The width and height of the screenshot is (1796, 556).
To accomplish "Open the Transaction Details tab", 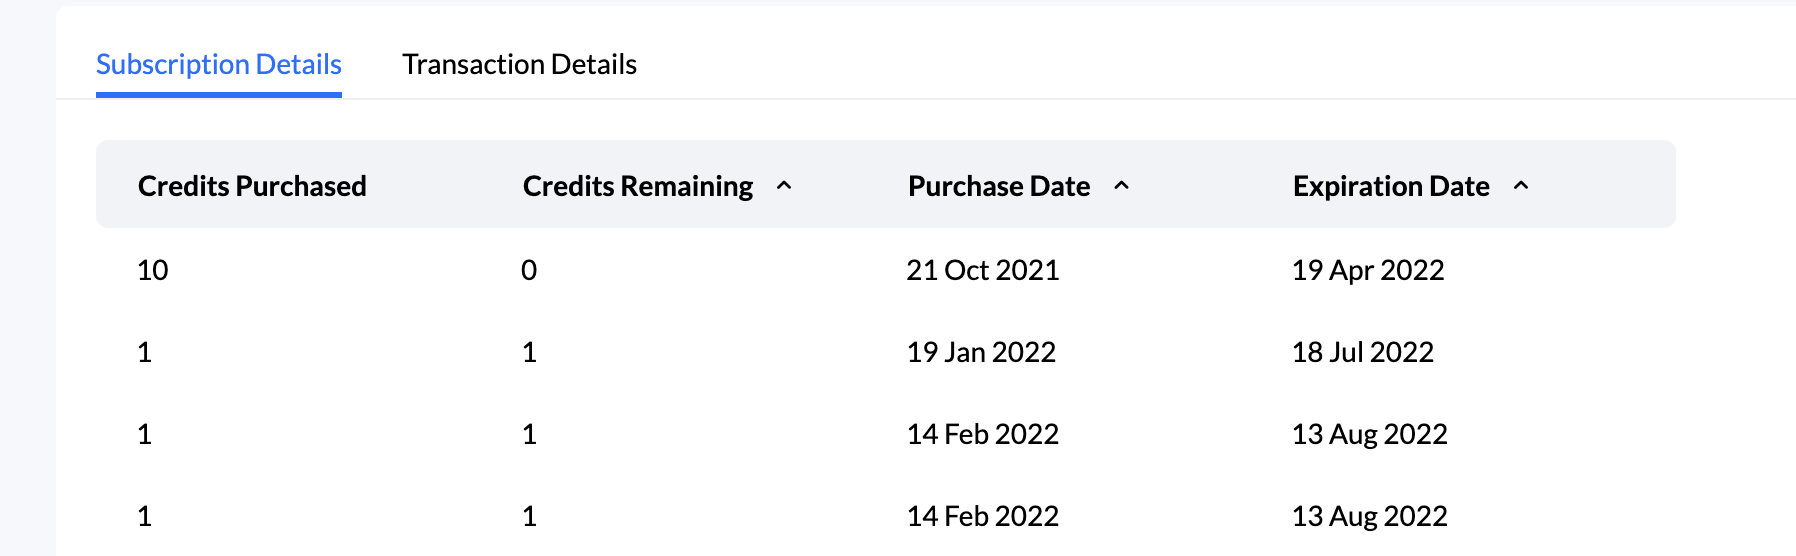I will pos(519,65).
